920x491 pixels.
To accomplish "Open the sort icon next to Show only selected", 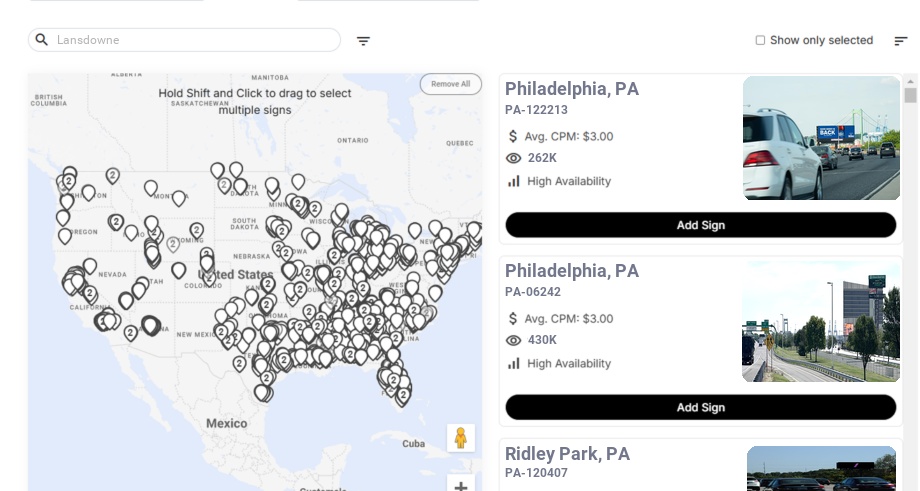I will point(900,41).
